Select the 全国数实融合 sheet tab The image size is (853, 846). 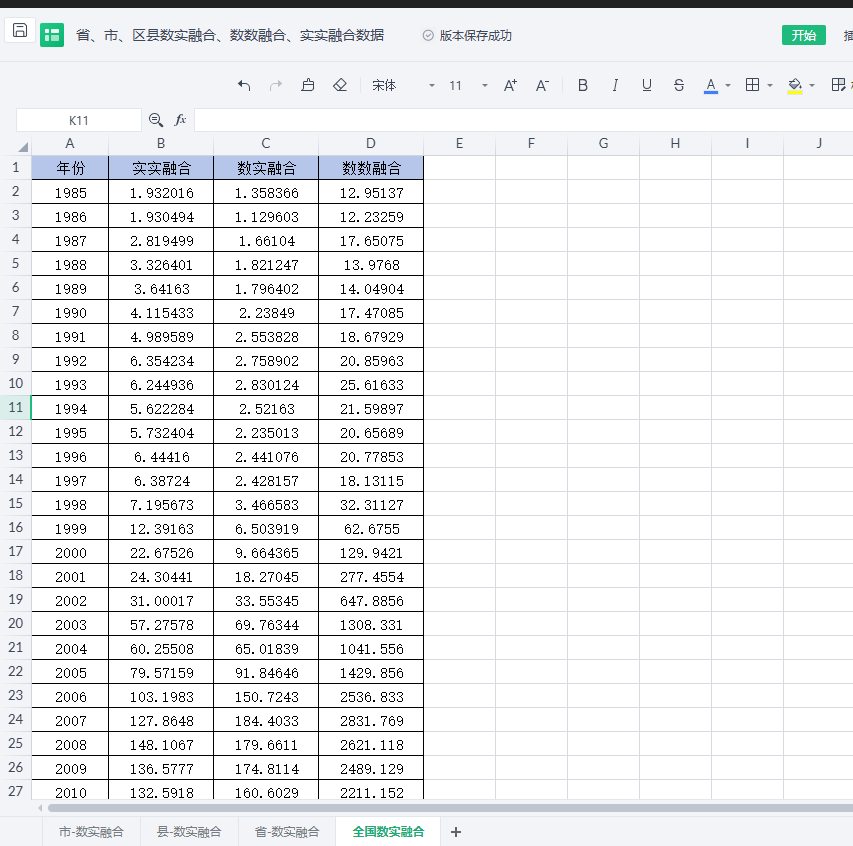(x=388, y=831)
